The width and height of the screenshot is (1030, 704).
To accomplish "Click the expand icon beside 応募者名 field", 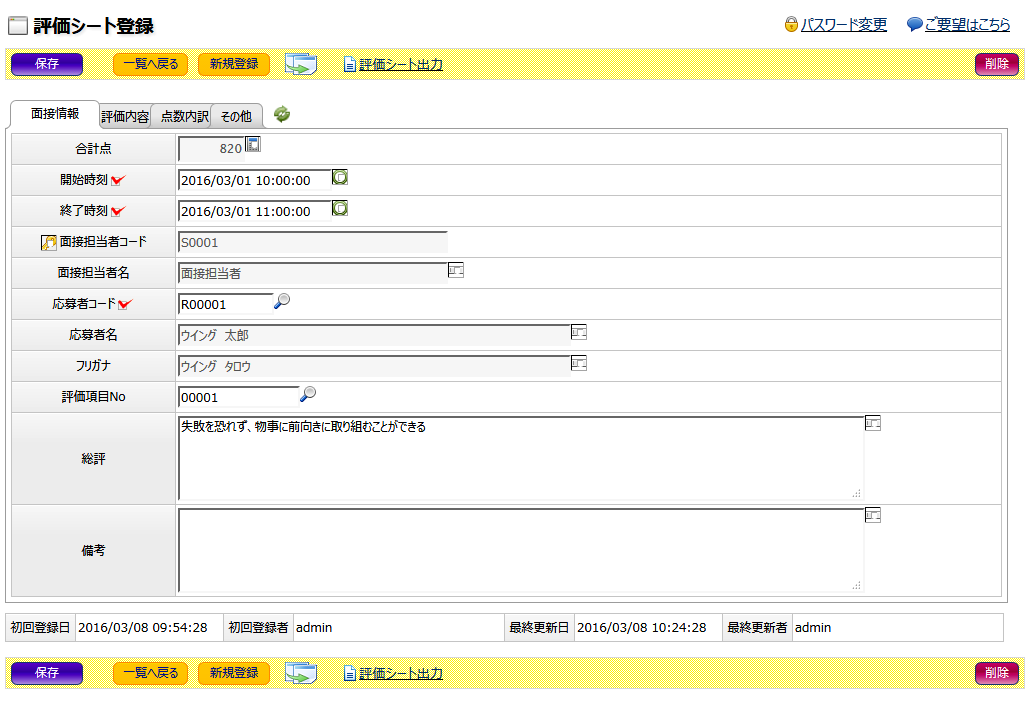I will 579,332.
